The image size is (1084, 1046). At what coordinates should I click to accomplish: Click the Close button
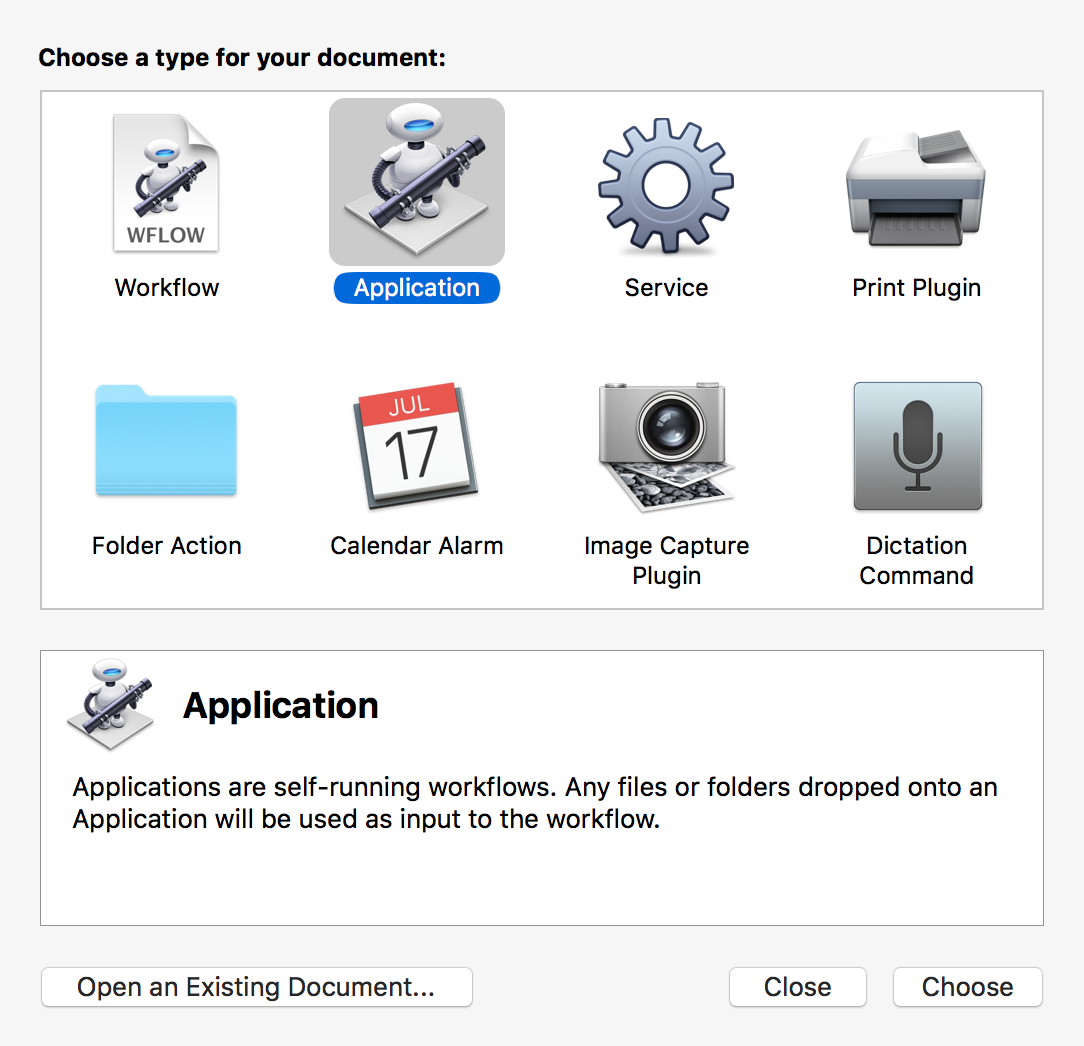797,987
